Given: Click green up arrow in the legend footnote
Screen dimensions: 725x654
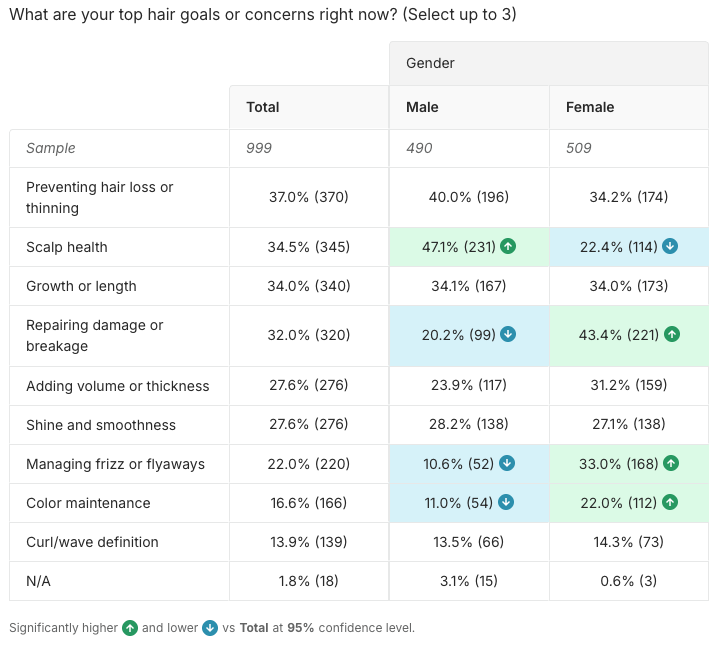Looking at the screenshot, I should [x=129, y=628].
